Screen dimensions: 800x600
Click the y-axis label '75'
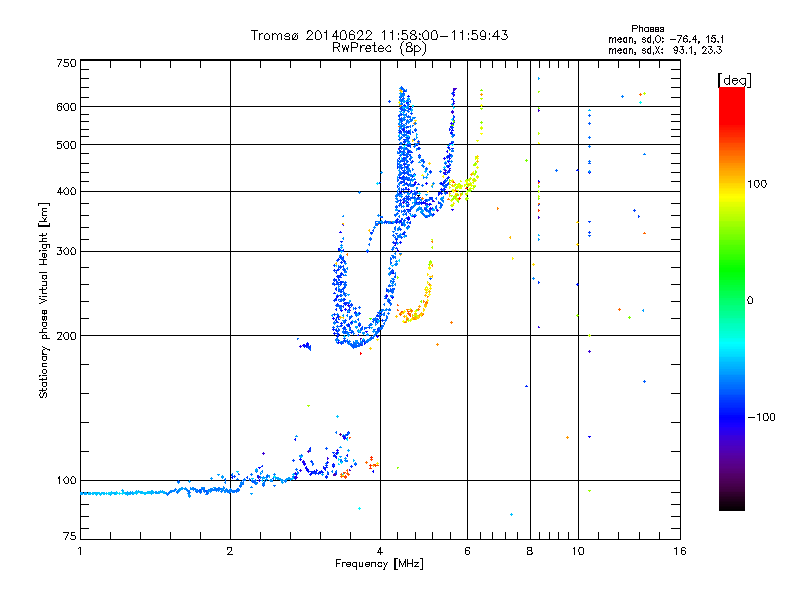pyautogui.click(x=70, y=536)
